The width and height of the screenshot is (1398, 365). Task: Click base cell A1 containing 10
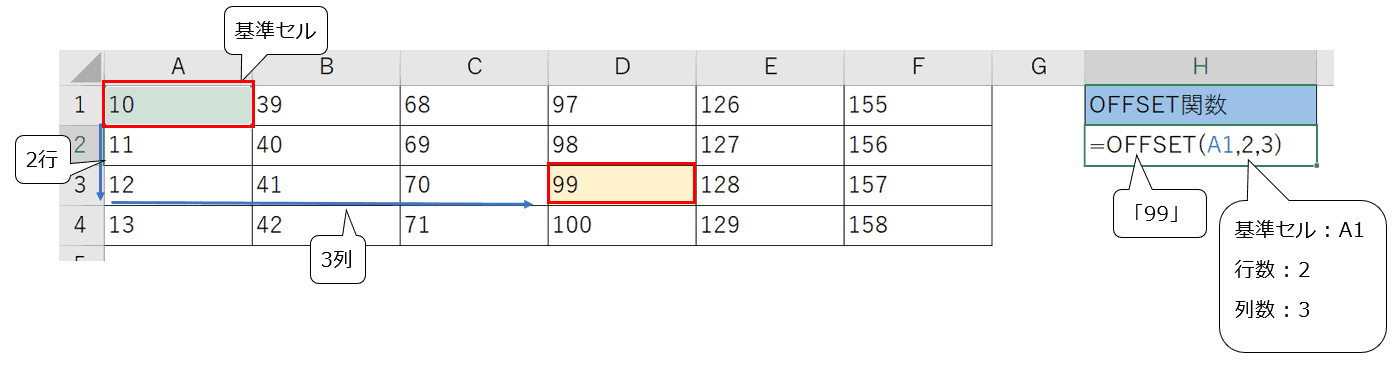pyautogui.click(x=178, y=105)
